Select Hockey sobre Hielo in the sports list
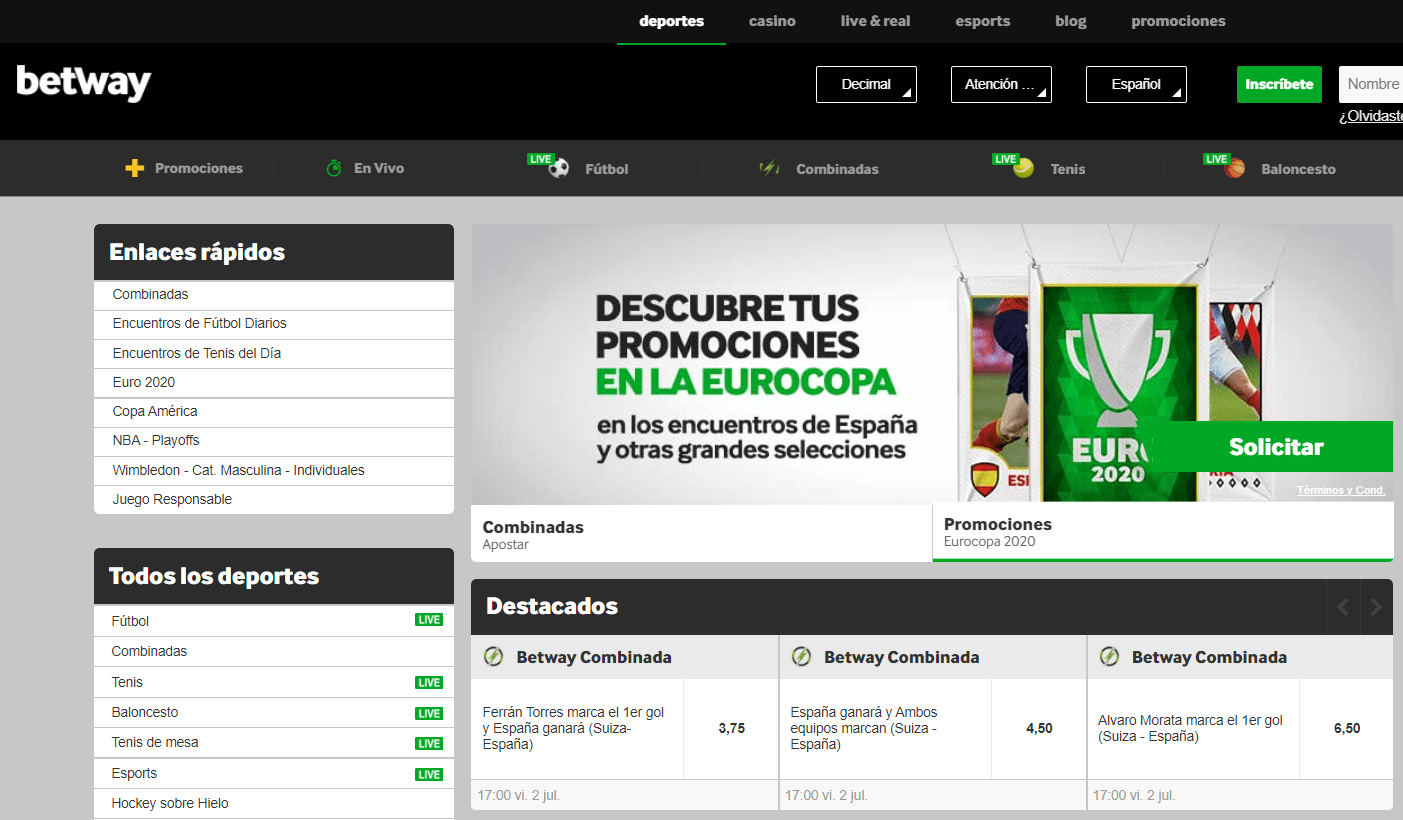This screenshot has width=1403, height=820. (x=274, y=803)
